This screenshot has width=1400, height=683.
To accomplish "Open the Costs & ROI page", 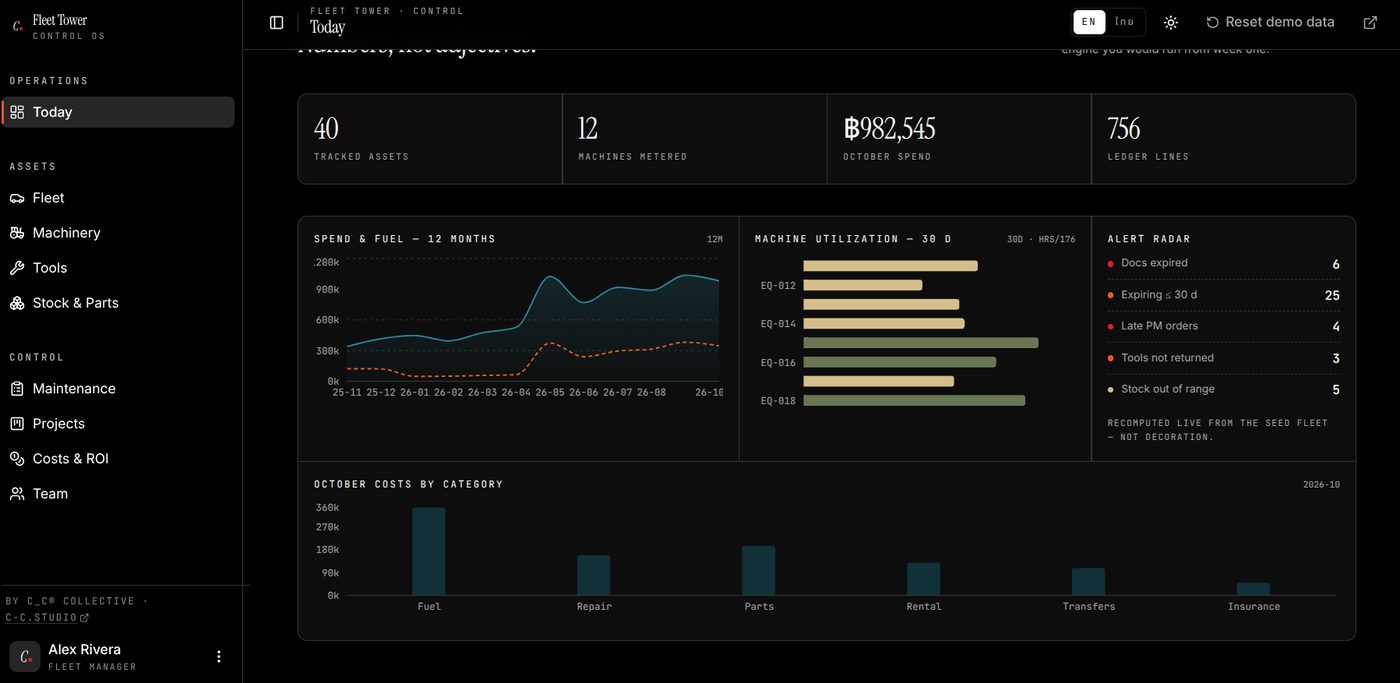I will coord(118,459).
